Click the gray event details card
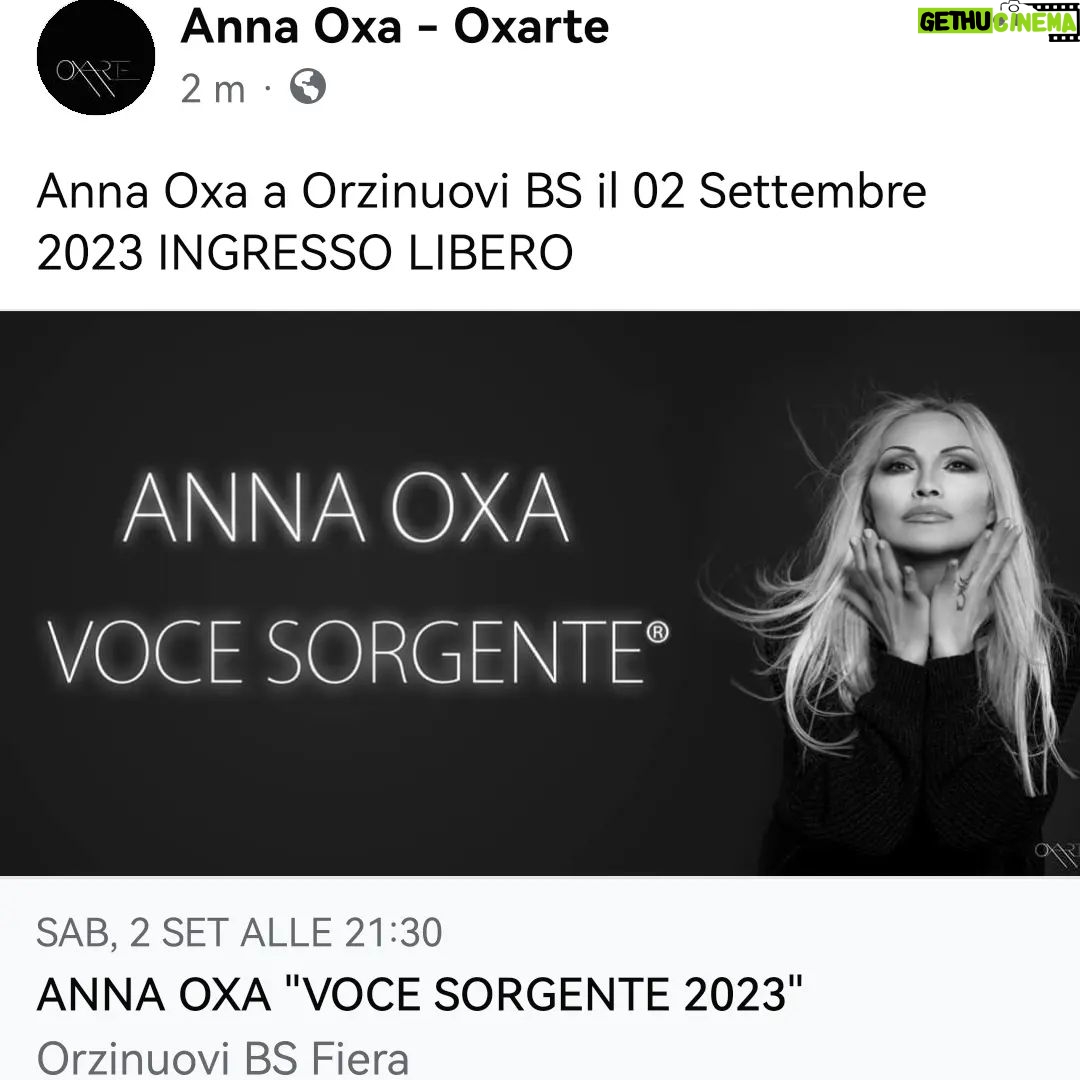Screen dimensions: 1080x1080 (x=540, y=979)
